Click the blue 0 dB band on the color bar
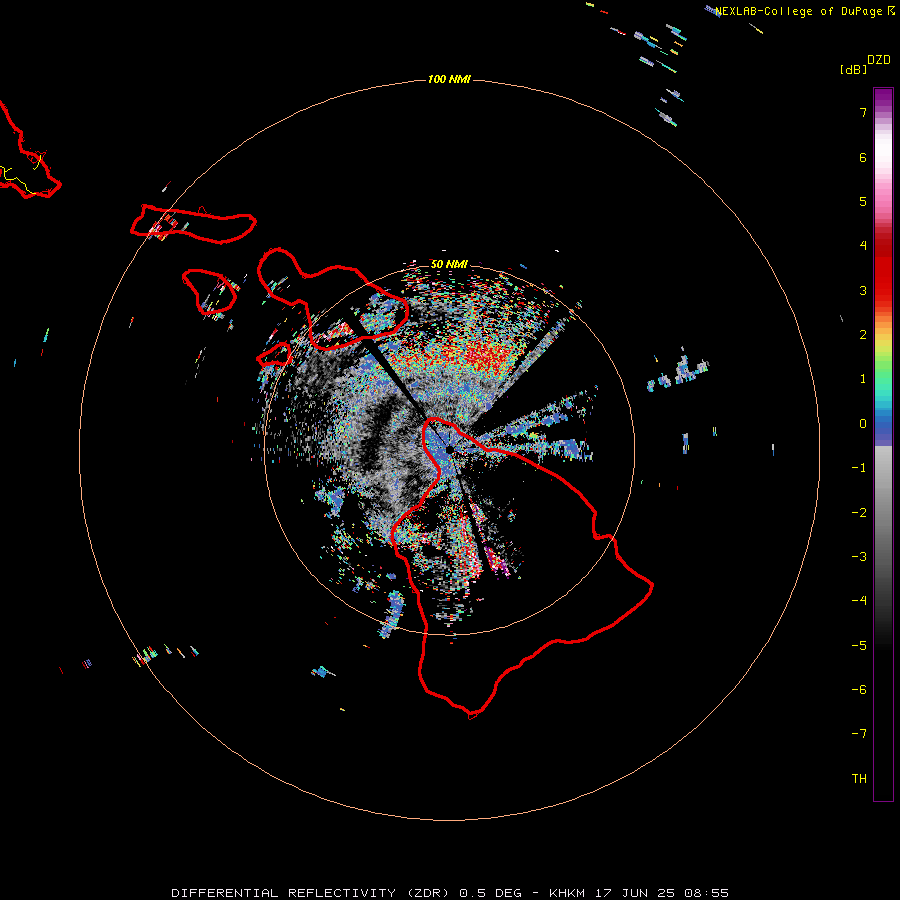 pos(883,428)
